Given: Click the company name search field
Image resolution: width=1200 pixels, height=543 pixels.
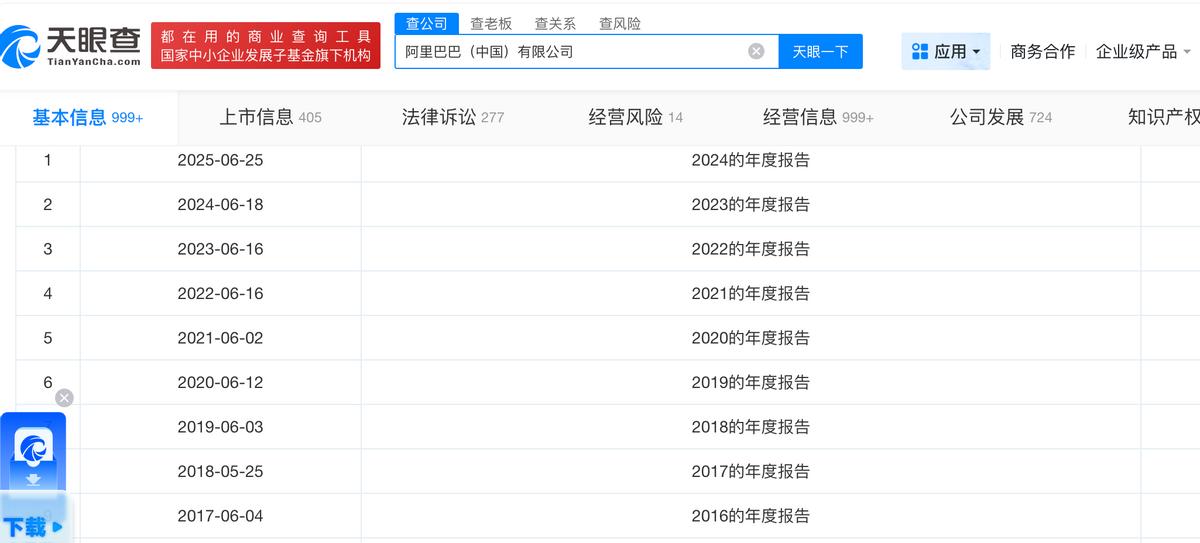Looking at the screenshot, I should click(x=570, y=51).
